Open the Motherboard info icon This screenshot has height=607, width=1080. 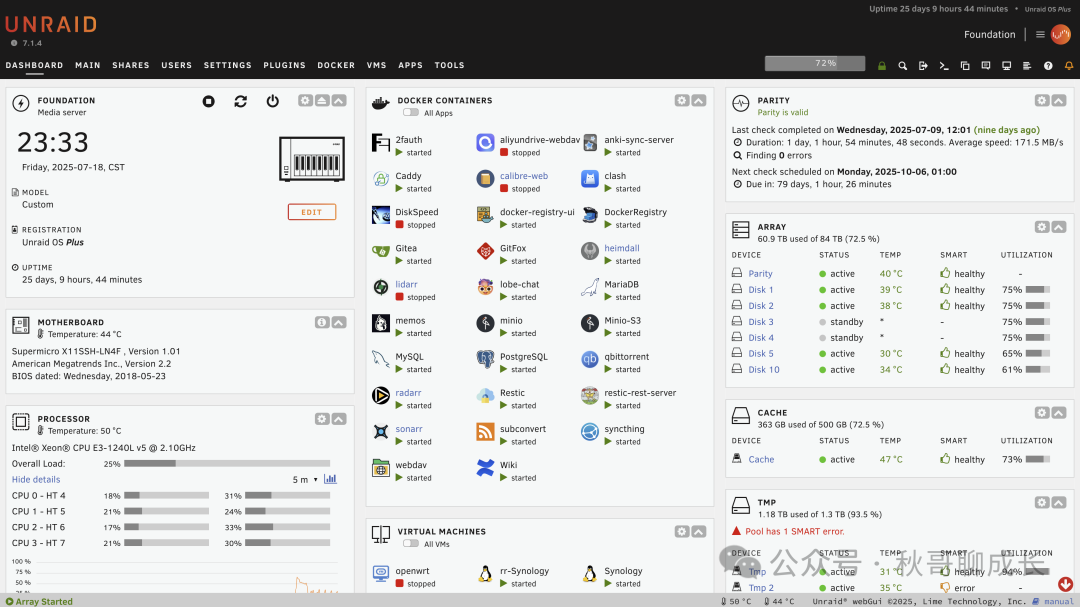322,322
